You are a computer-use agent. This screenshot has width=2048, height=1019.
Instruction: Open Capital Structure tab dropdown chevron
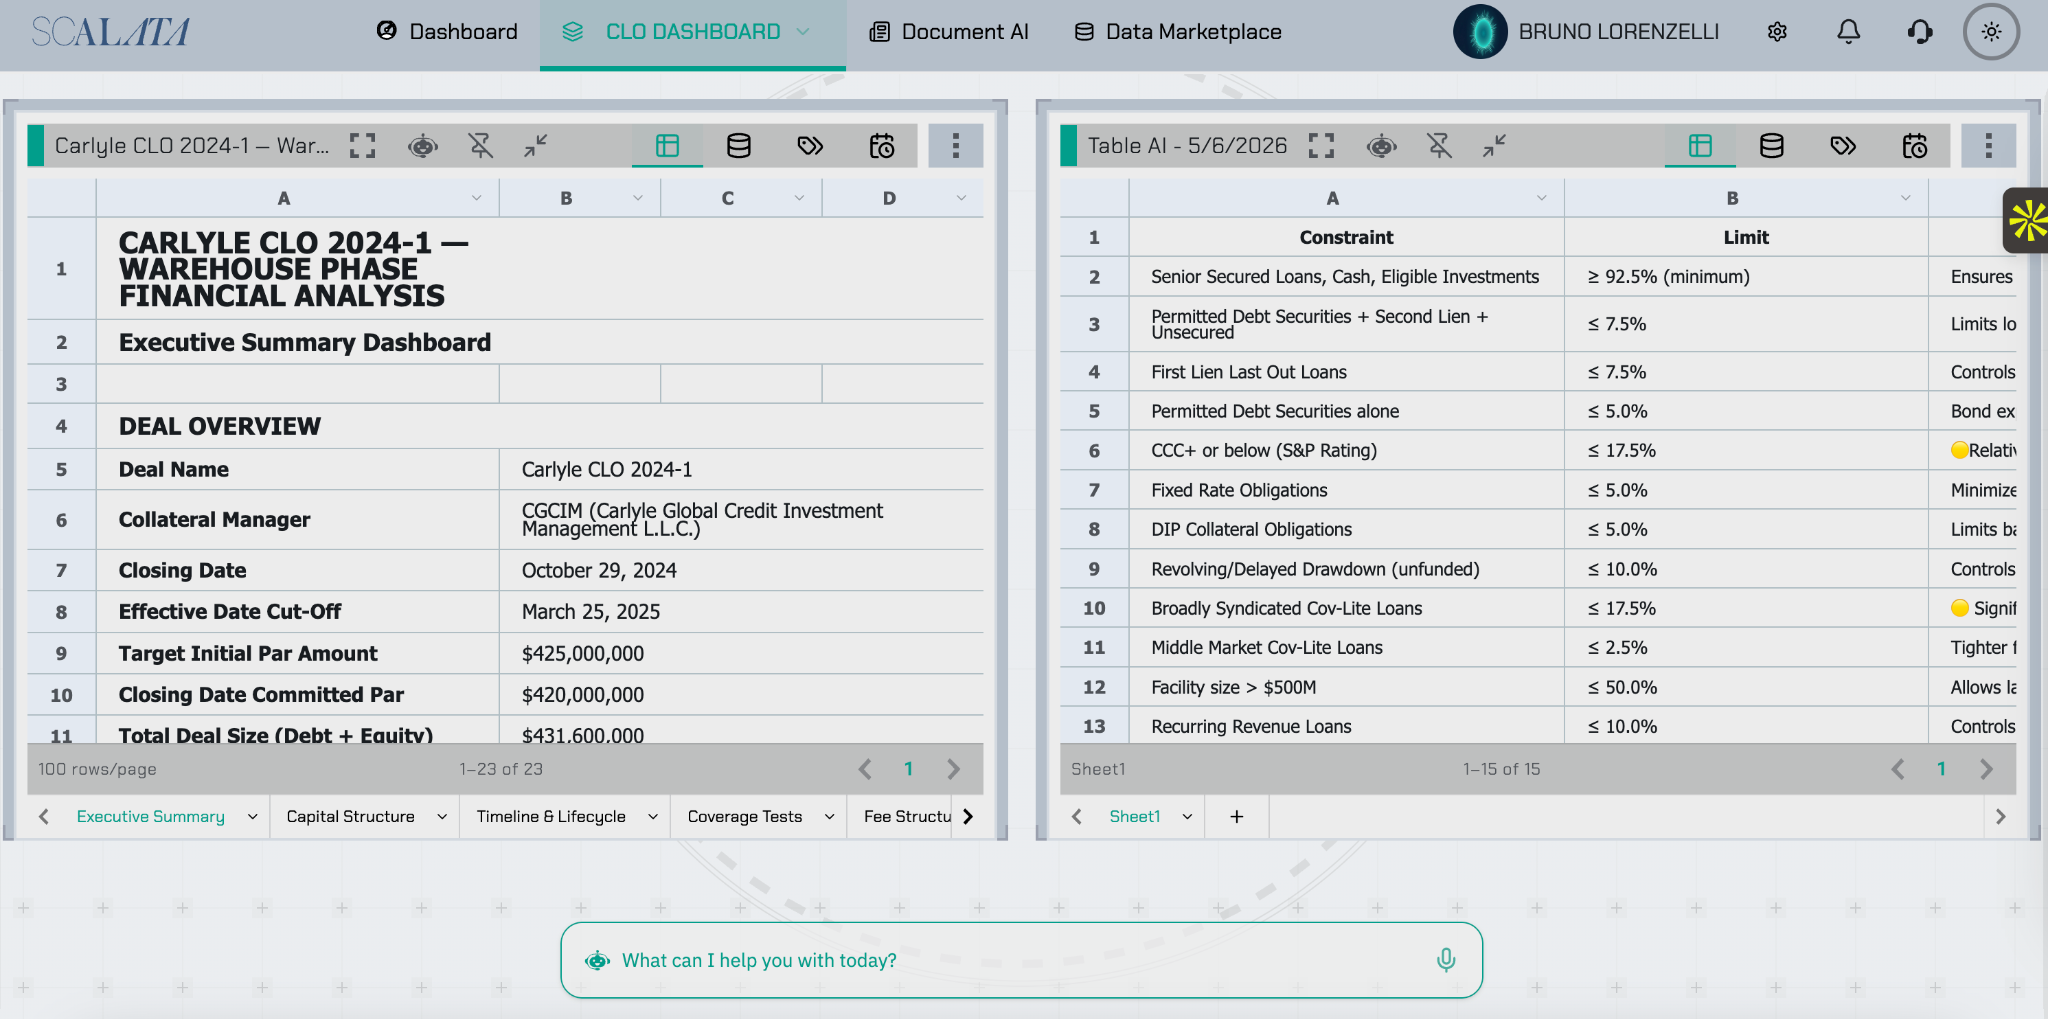pos(442,817)
